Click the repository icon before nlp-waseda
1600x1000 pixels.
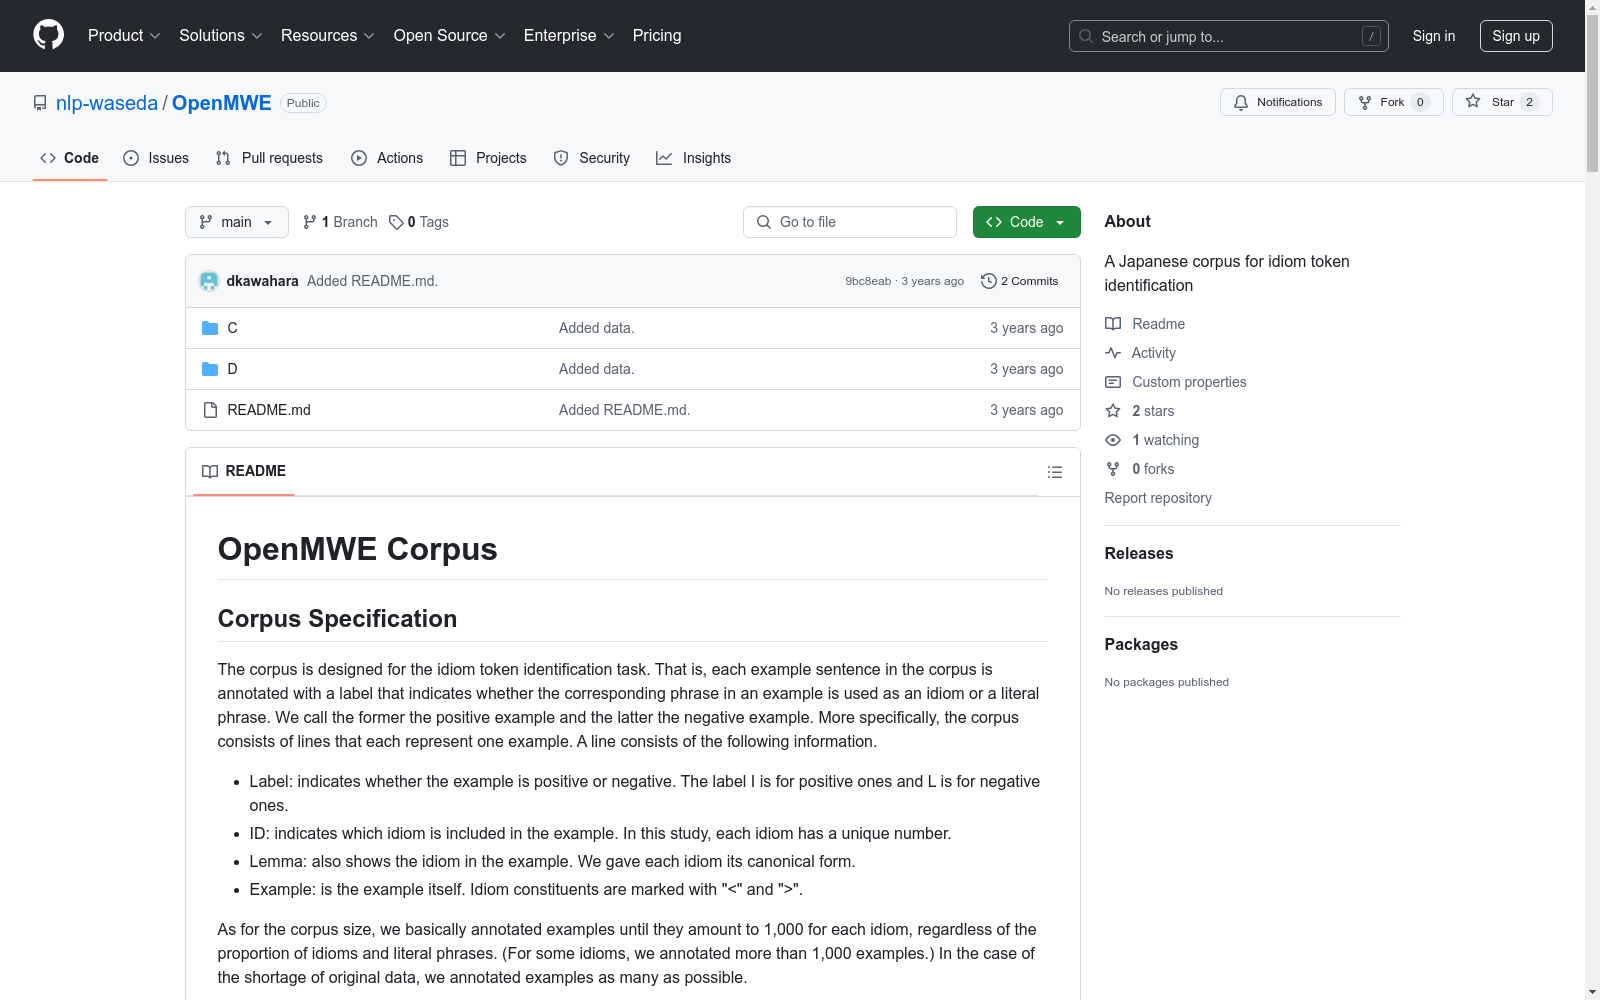[x=40, y=103]
